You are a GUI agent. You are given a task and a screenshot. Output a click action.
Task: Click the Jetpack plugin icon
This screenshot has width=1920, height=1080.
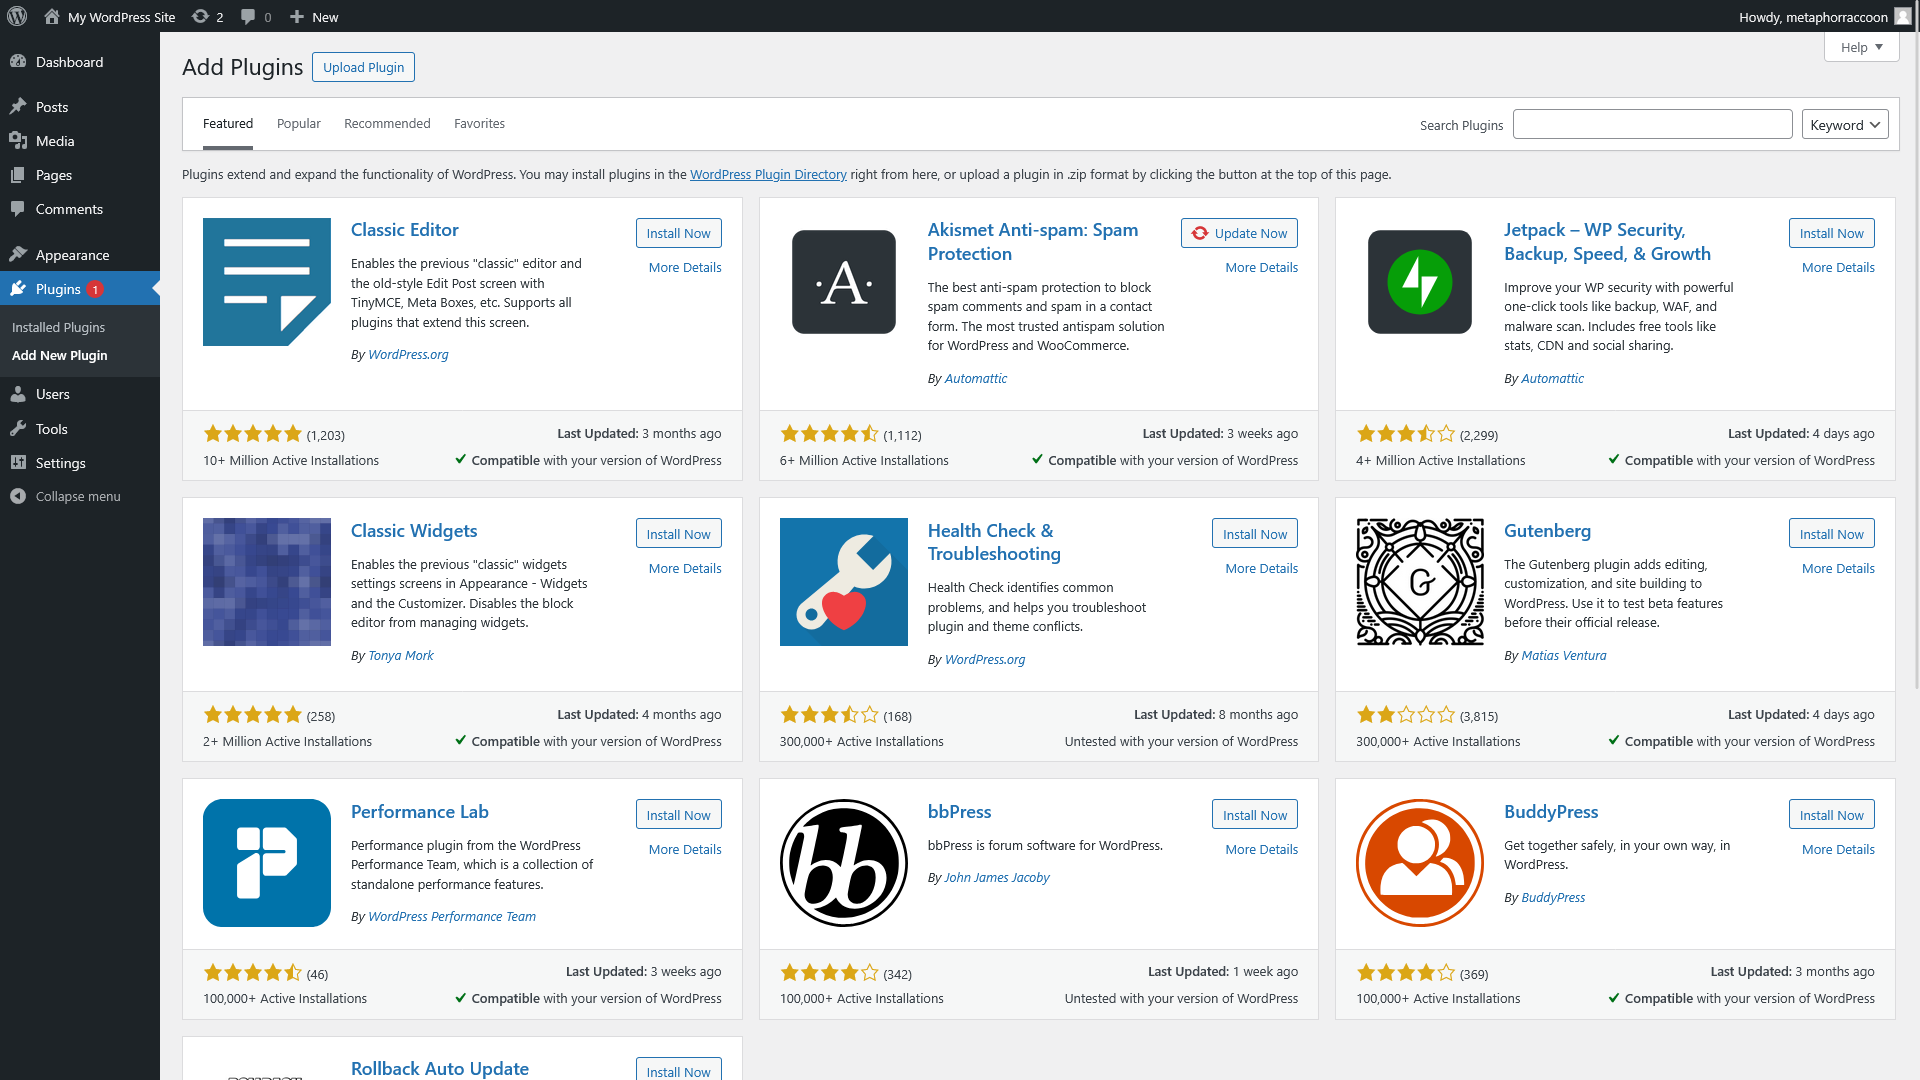[1419, 282]
